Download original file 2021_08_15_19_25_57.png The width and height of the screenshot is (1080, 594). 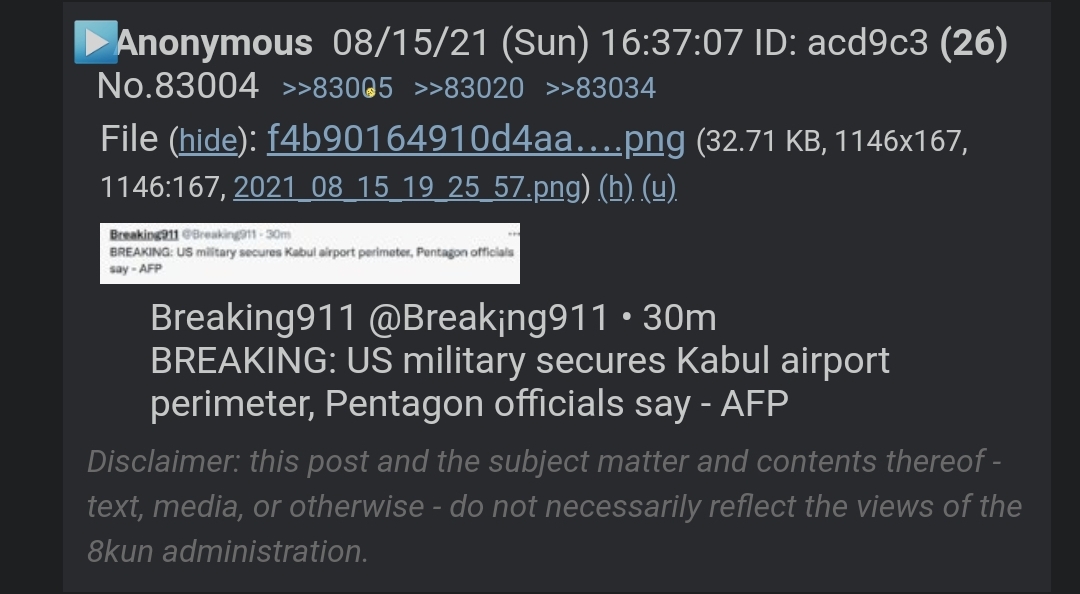click(x=406, y=186)
